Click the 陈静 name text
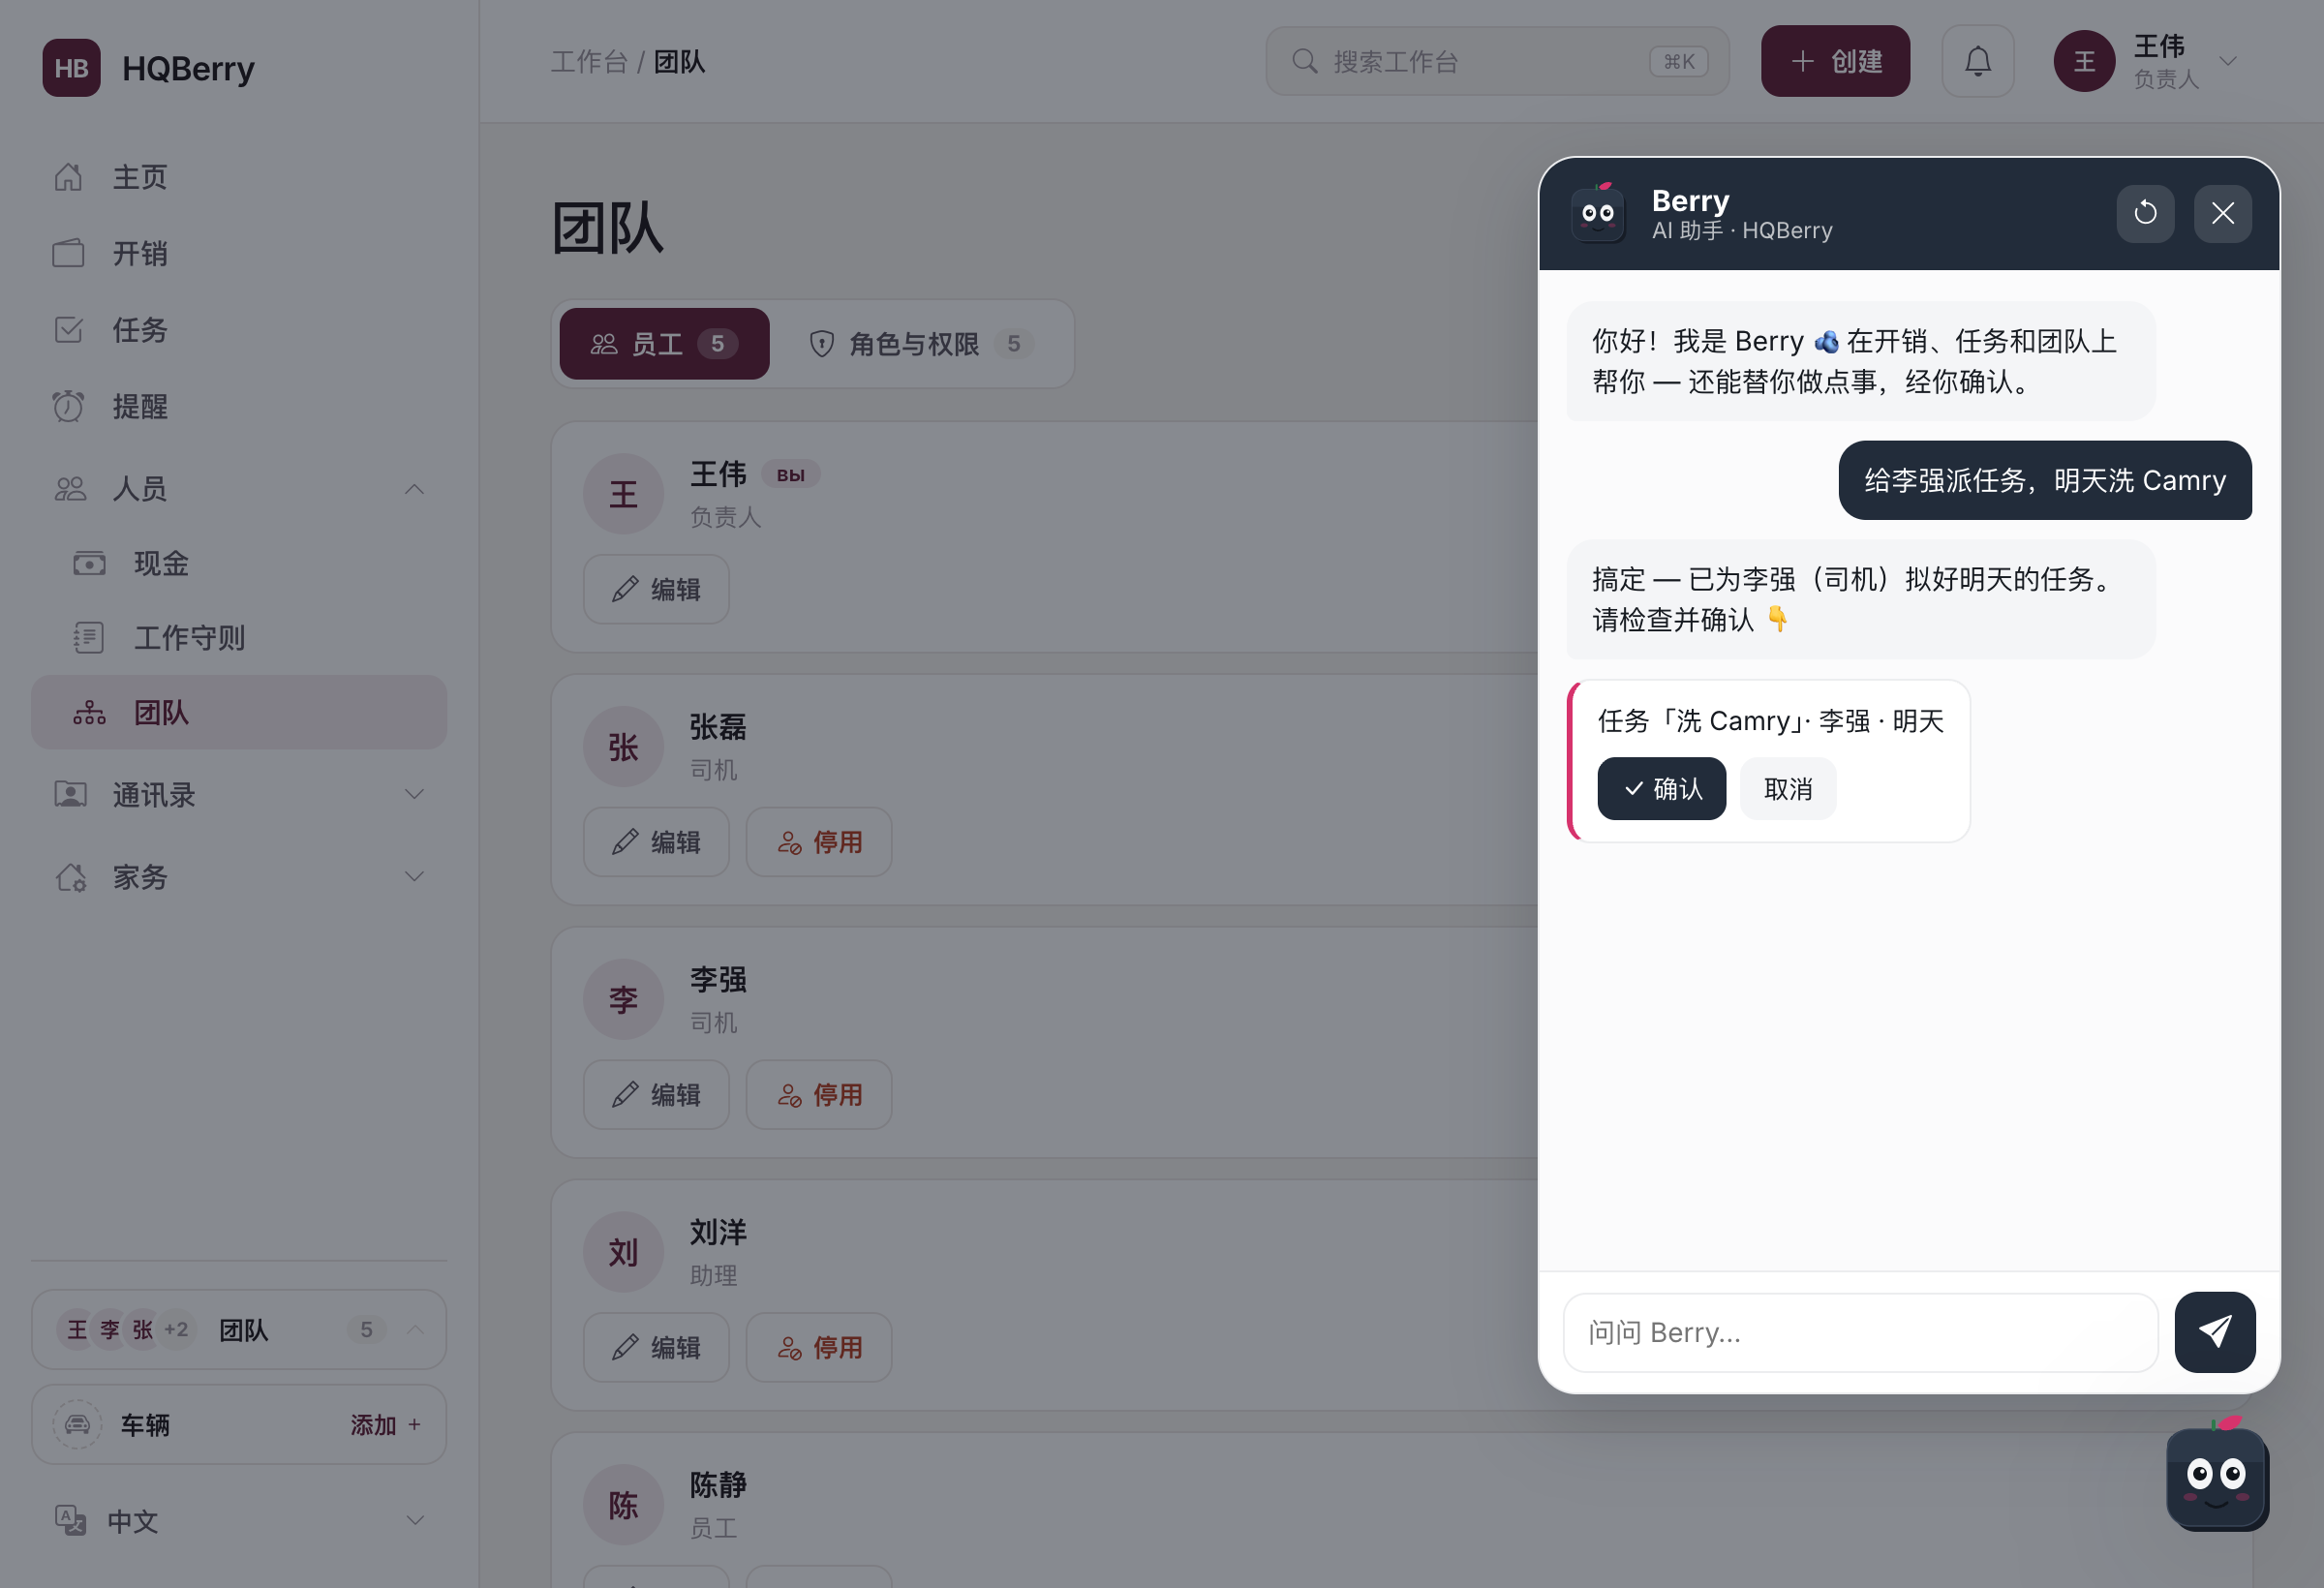This screenshot has width=2324, height=1588. pos(718,1485)
